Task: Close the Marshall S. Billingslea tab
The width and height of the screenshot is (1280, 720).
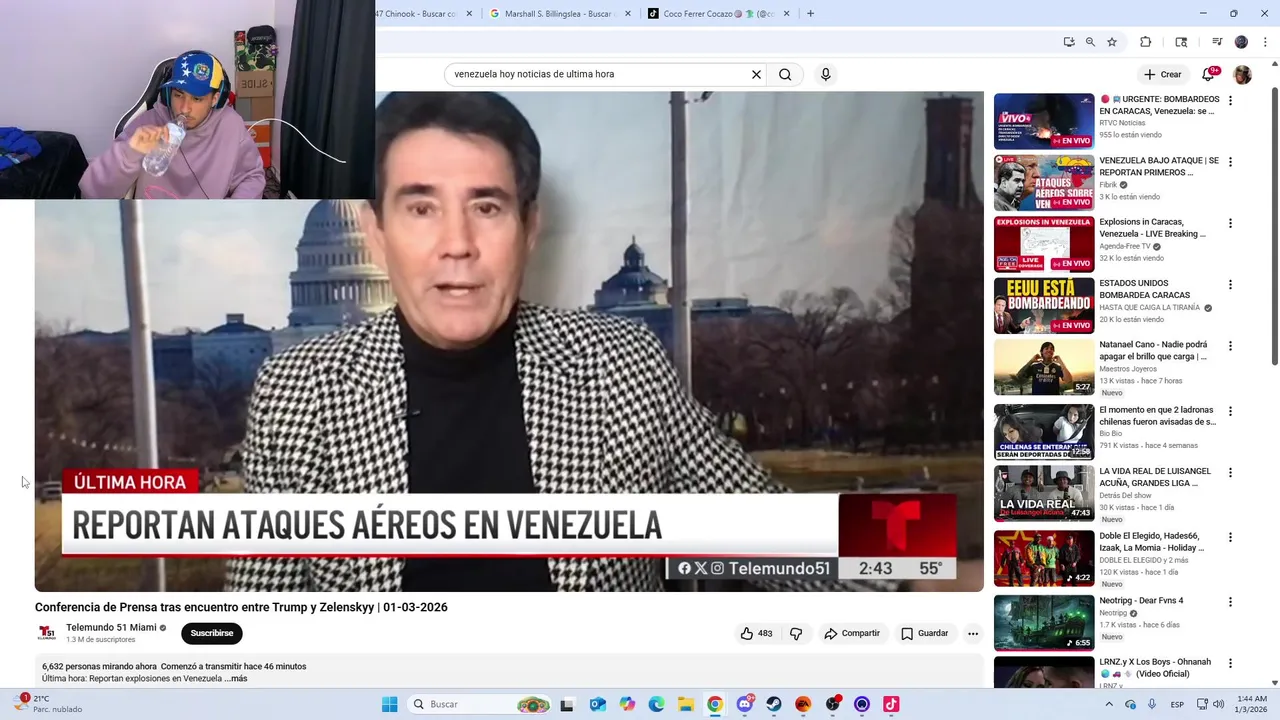Action: click(628, 14)
